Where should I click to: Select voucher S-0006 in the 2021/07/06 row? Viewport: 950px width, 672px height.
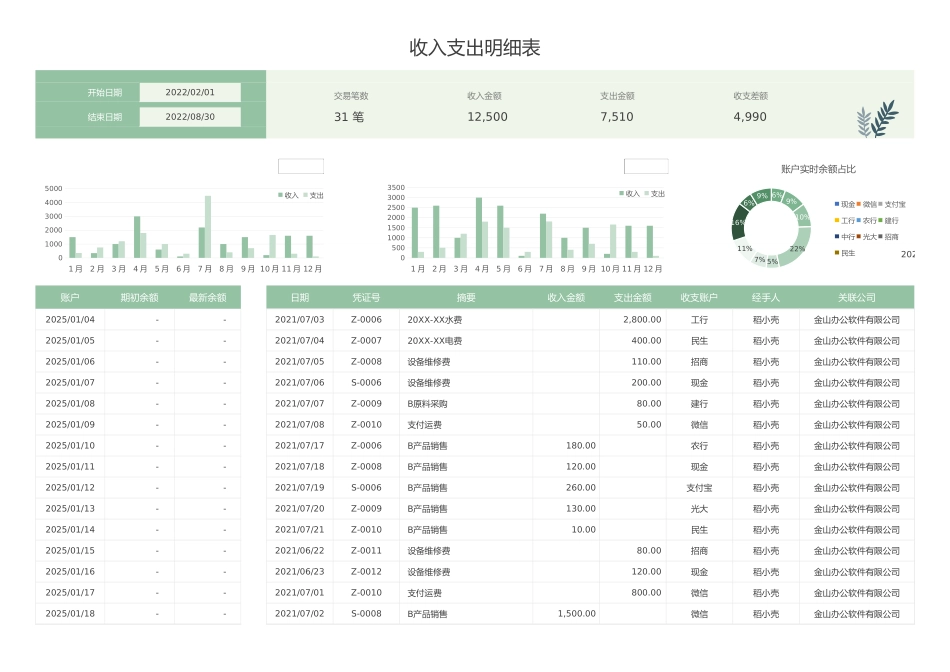367,382
